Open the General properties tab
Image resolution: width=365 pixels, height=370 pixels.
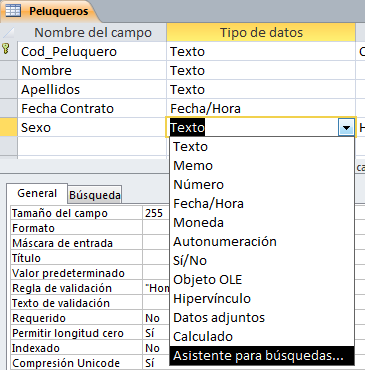tap(37, 193)
